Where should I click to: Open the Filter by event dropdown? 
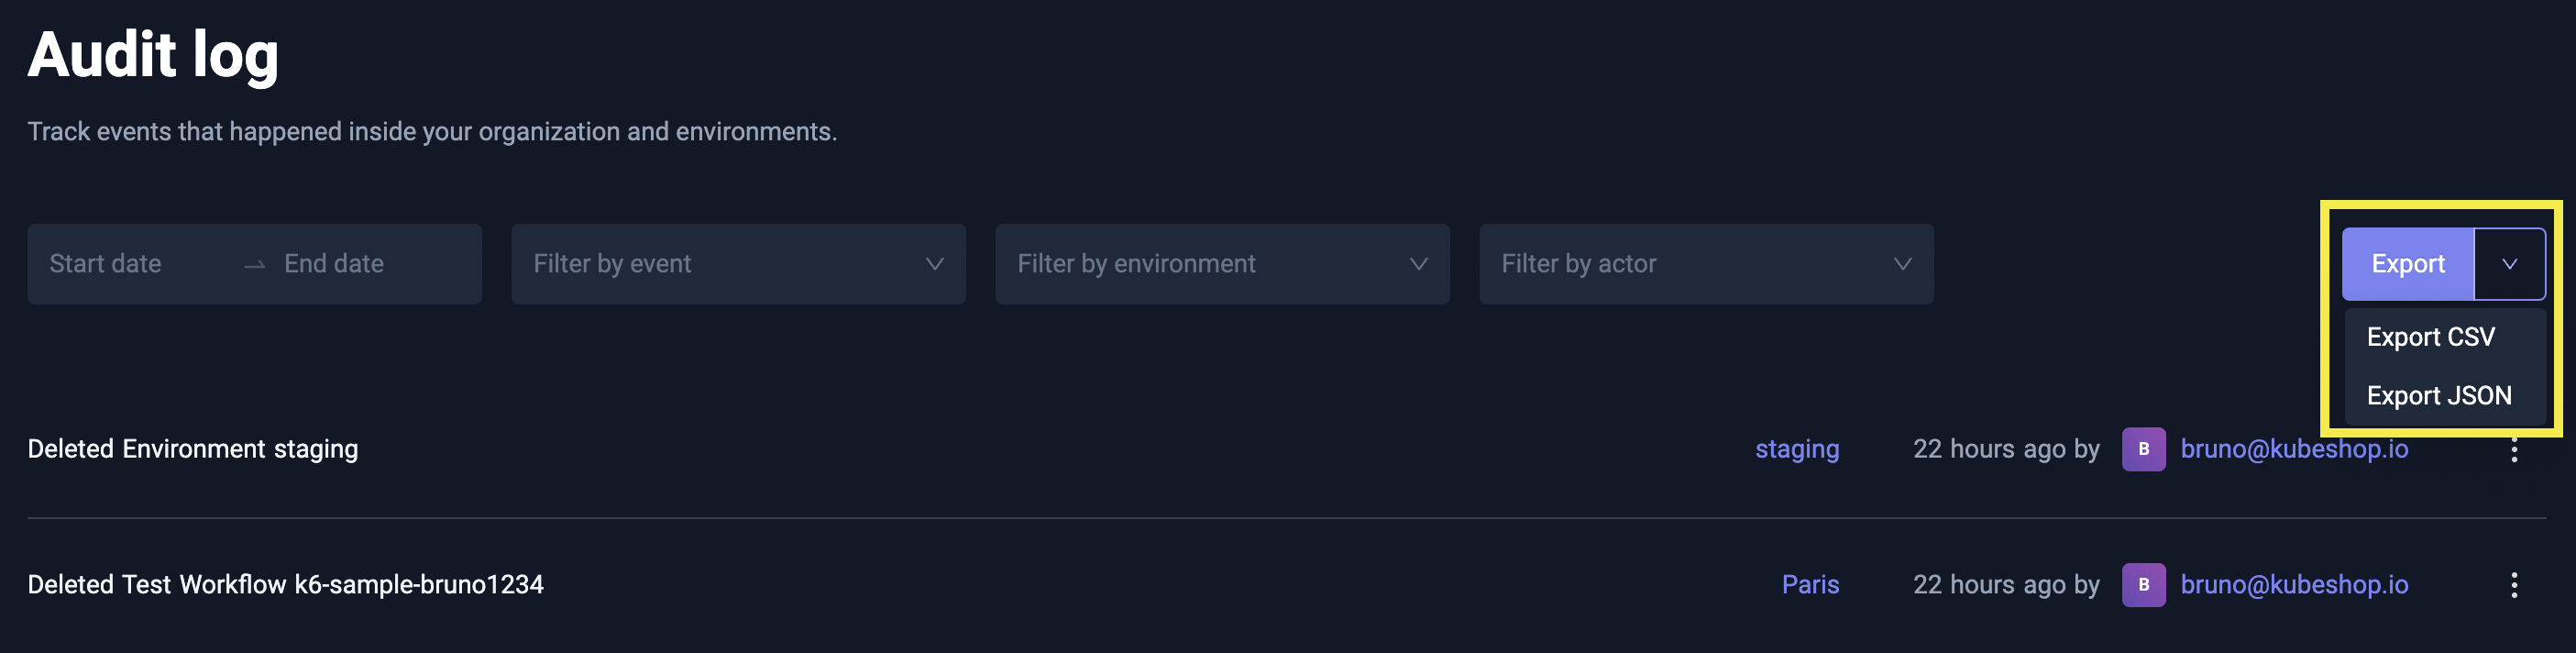tap(738, 264)
